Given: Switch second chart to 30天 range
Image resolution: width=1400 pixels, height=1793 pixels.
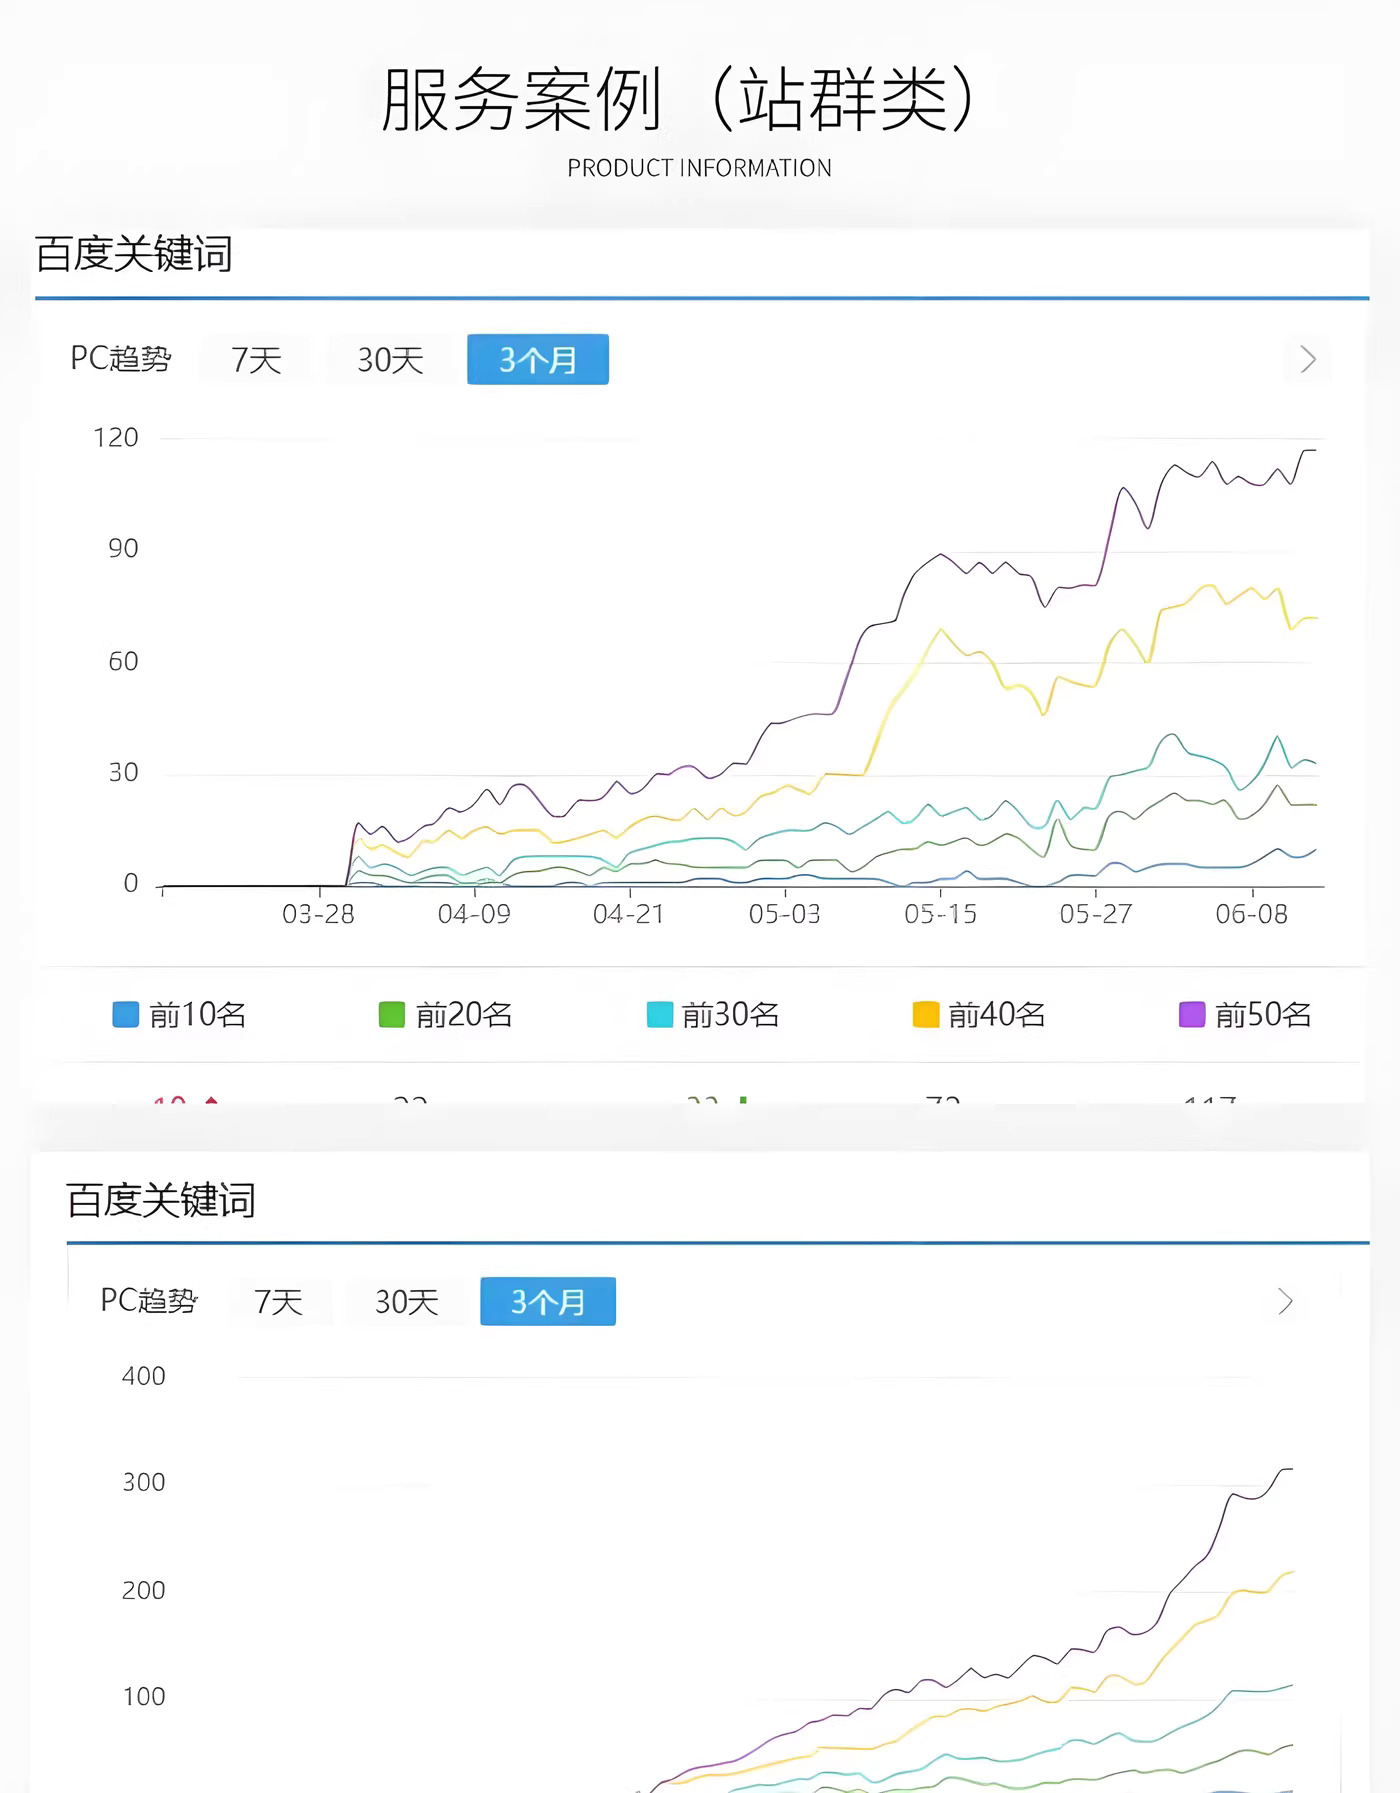Looking at the screenshot, I should click(406, 1302).
